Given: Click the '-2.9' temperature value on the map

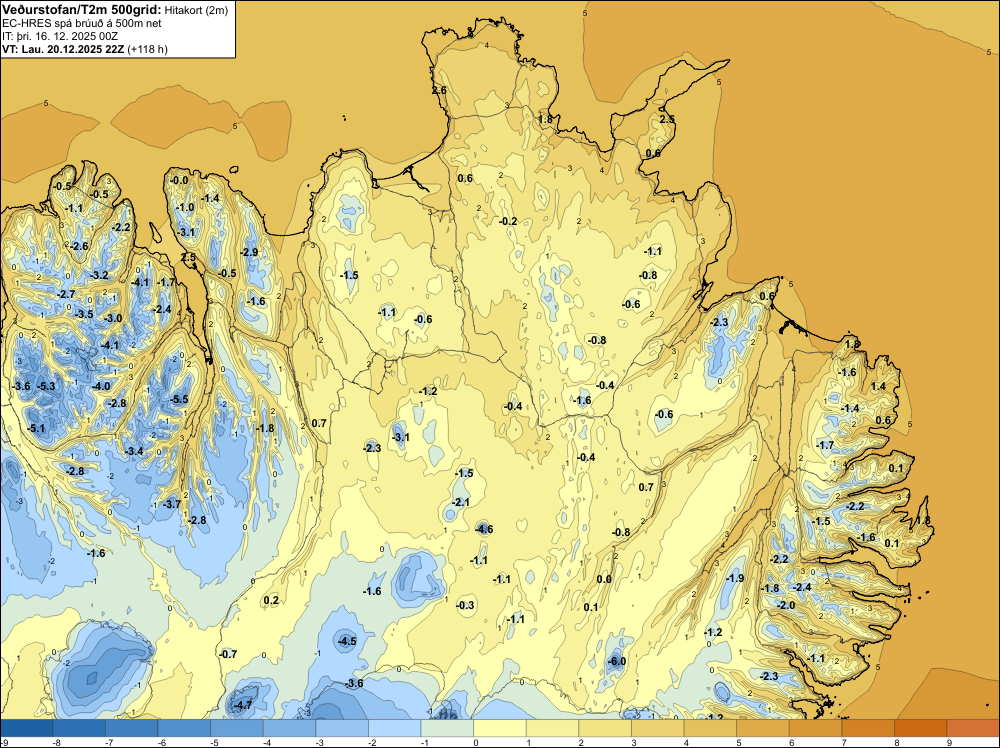Looking at the screenshot, I should pyautogui.click(x=249, y=252).
